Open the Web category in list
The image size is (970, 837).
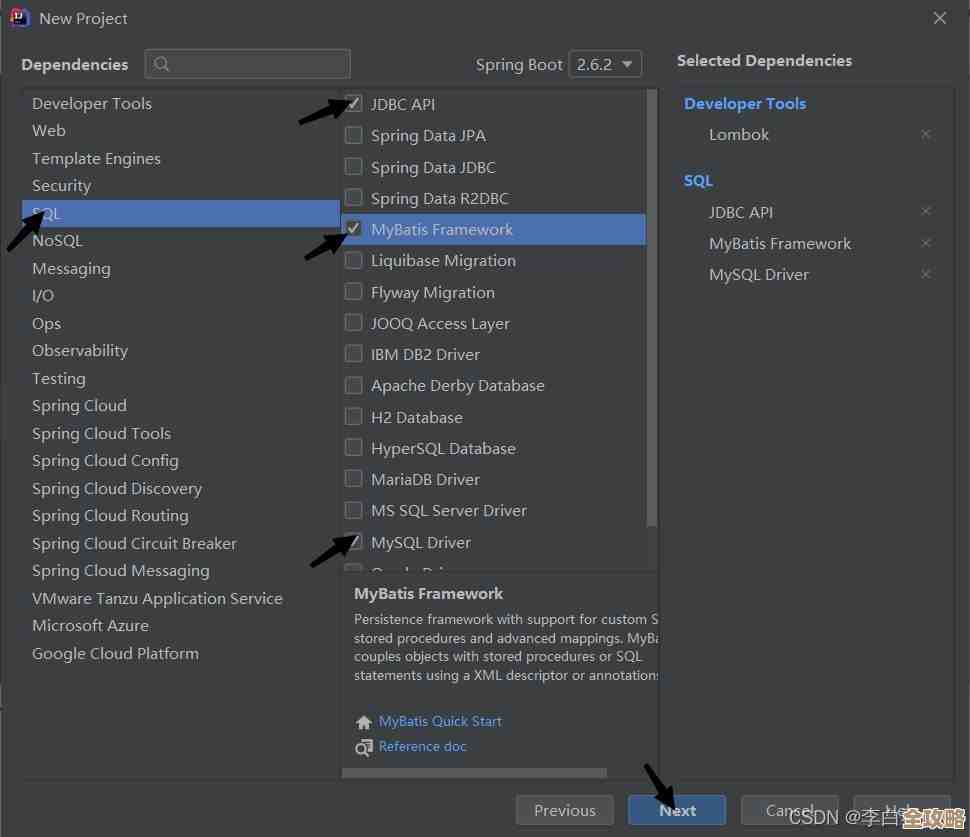point(49,131)
